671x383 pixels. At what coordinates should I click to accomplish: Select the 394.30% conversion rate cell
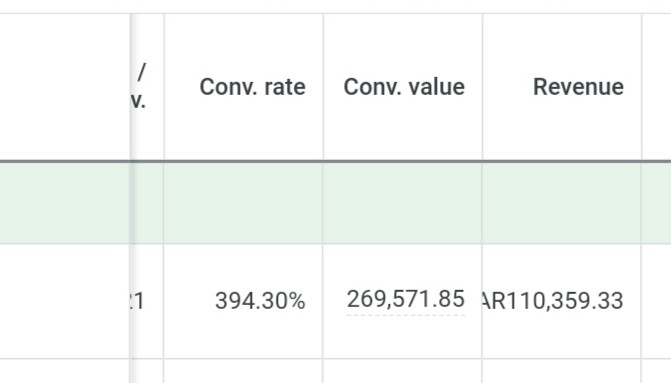[x=243, y=301]
